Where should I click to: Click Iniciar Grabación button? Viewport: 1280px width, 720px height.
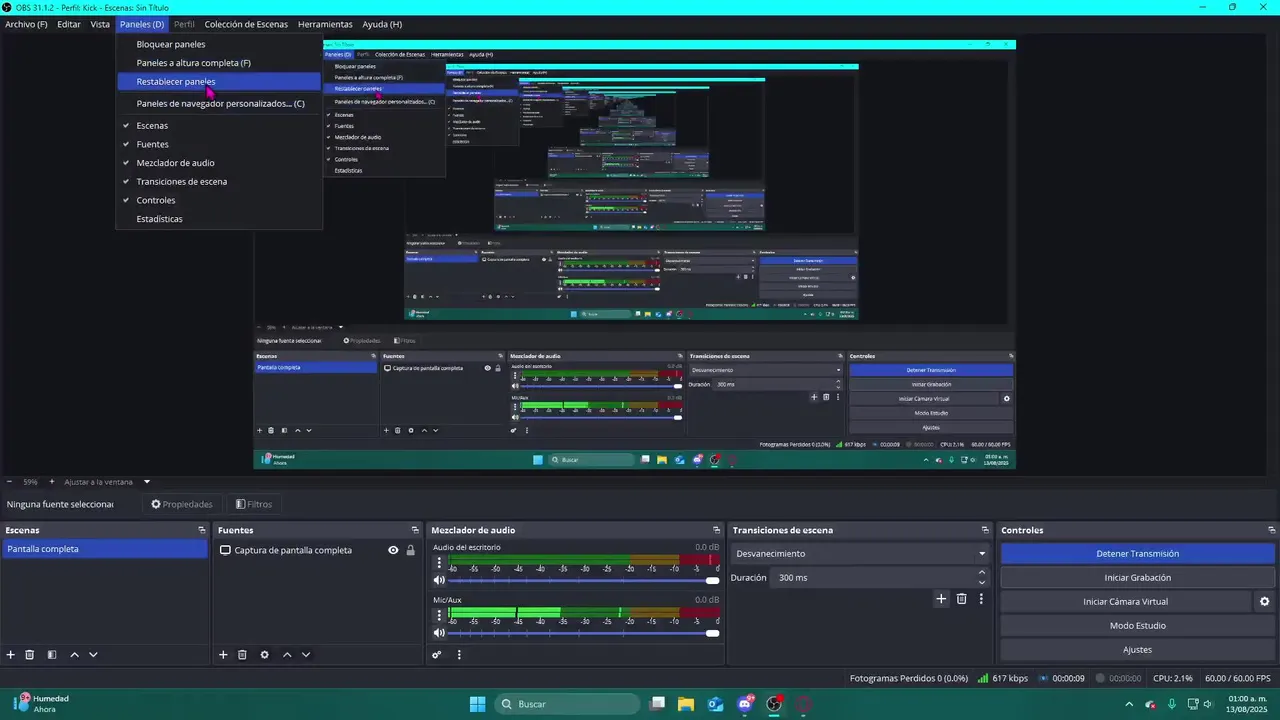1138,578
